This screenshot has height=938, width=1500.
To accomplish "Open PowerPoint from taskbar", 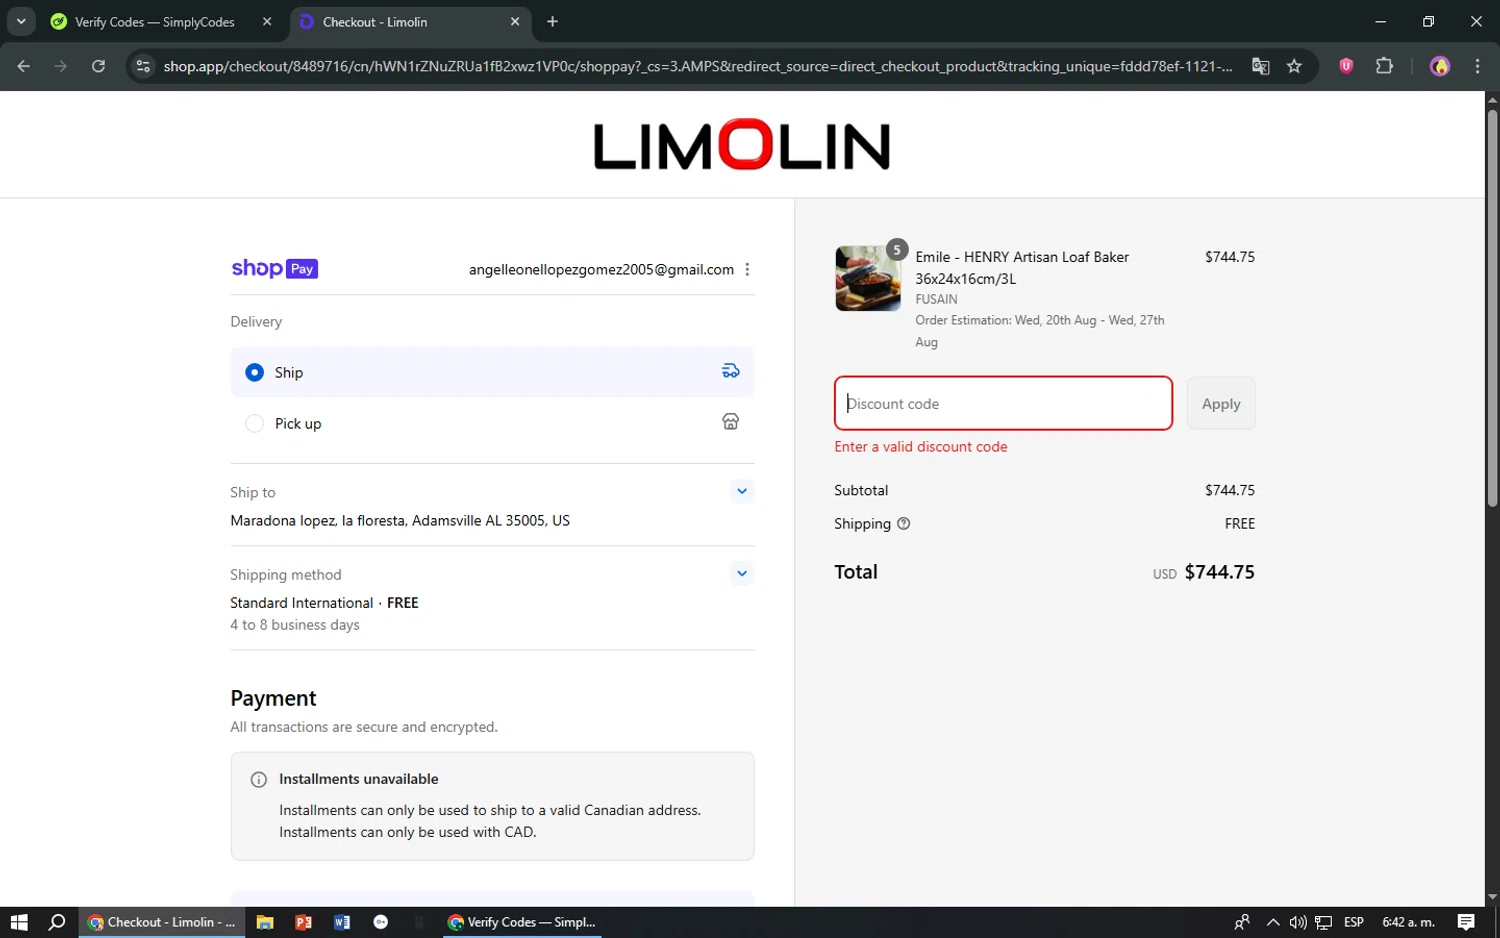I will coord(303,922).
